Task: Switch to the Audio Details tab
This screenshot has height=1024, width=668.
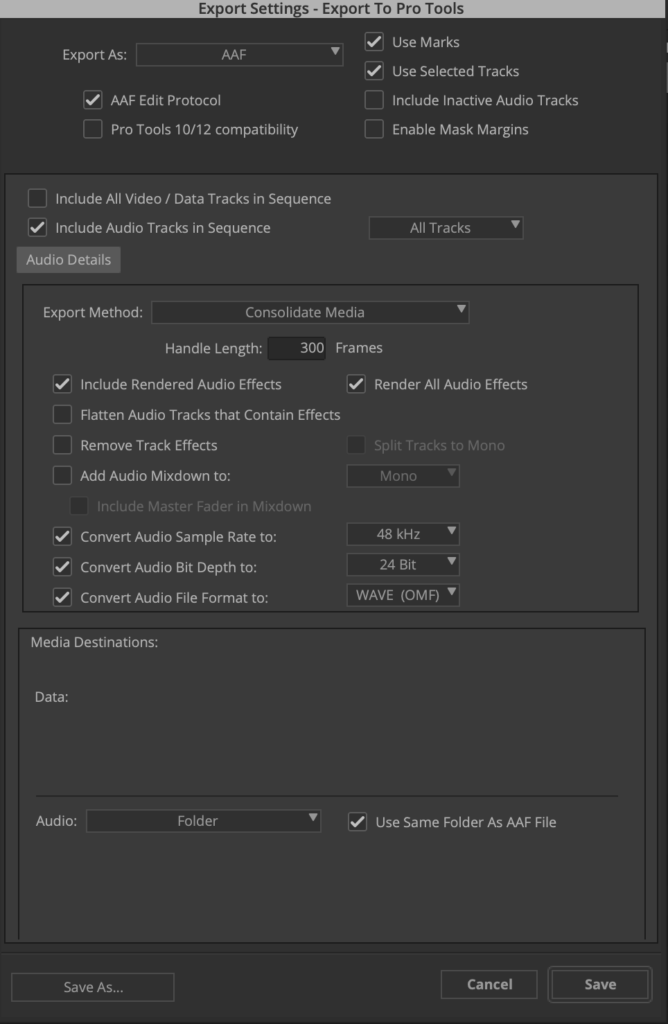Action: [69, 260]
